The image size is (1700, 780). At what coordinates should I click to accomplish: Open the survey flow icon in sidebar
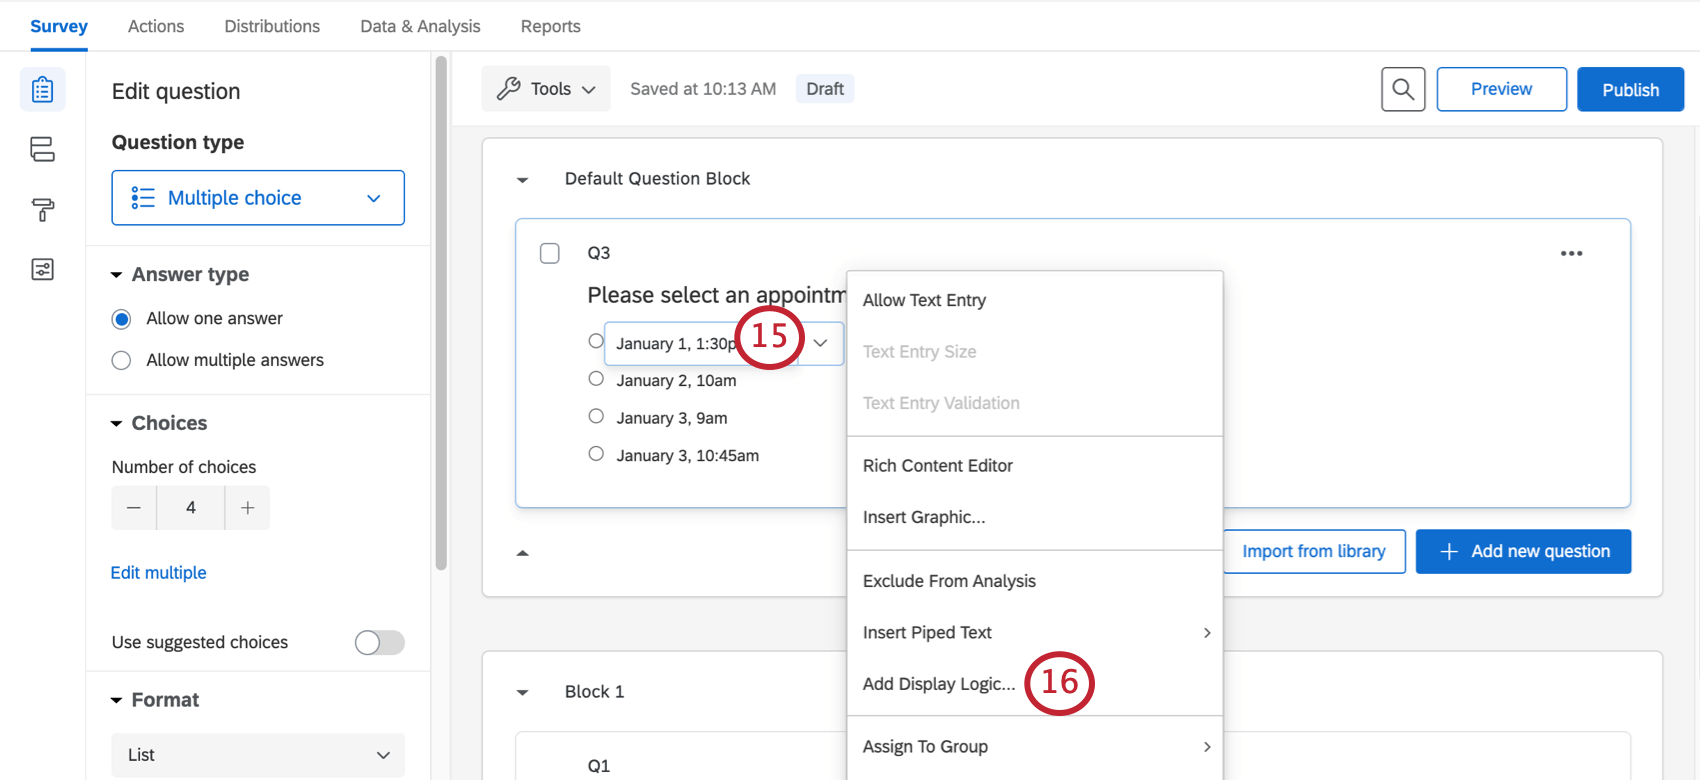coord(42,150)
